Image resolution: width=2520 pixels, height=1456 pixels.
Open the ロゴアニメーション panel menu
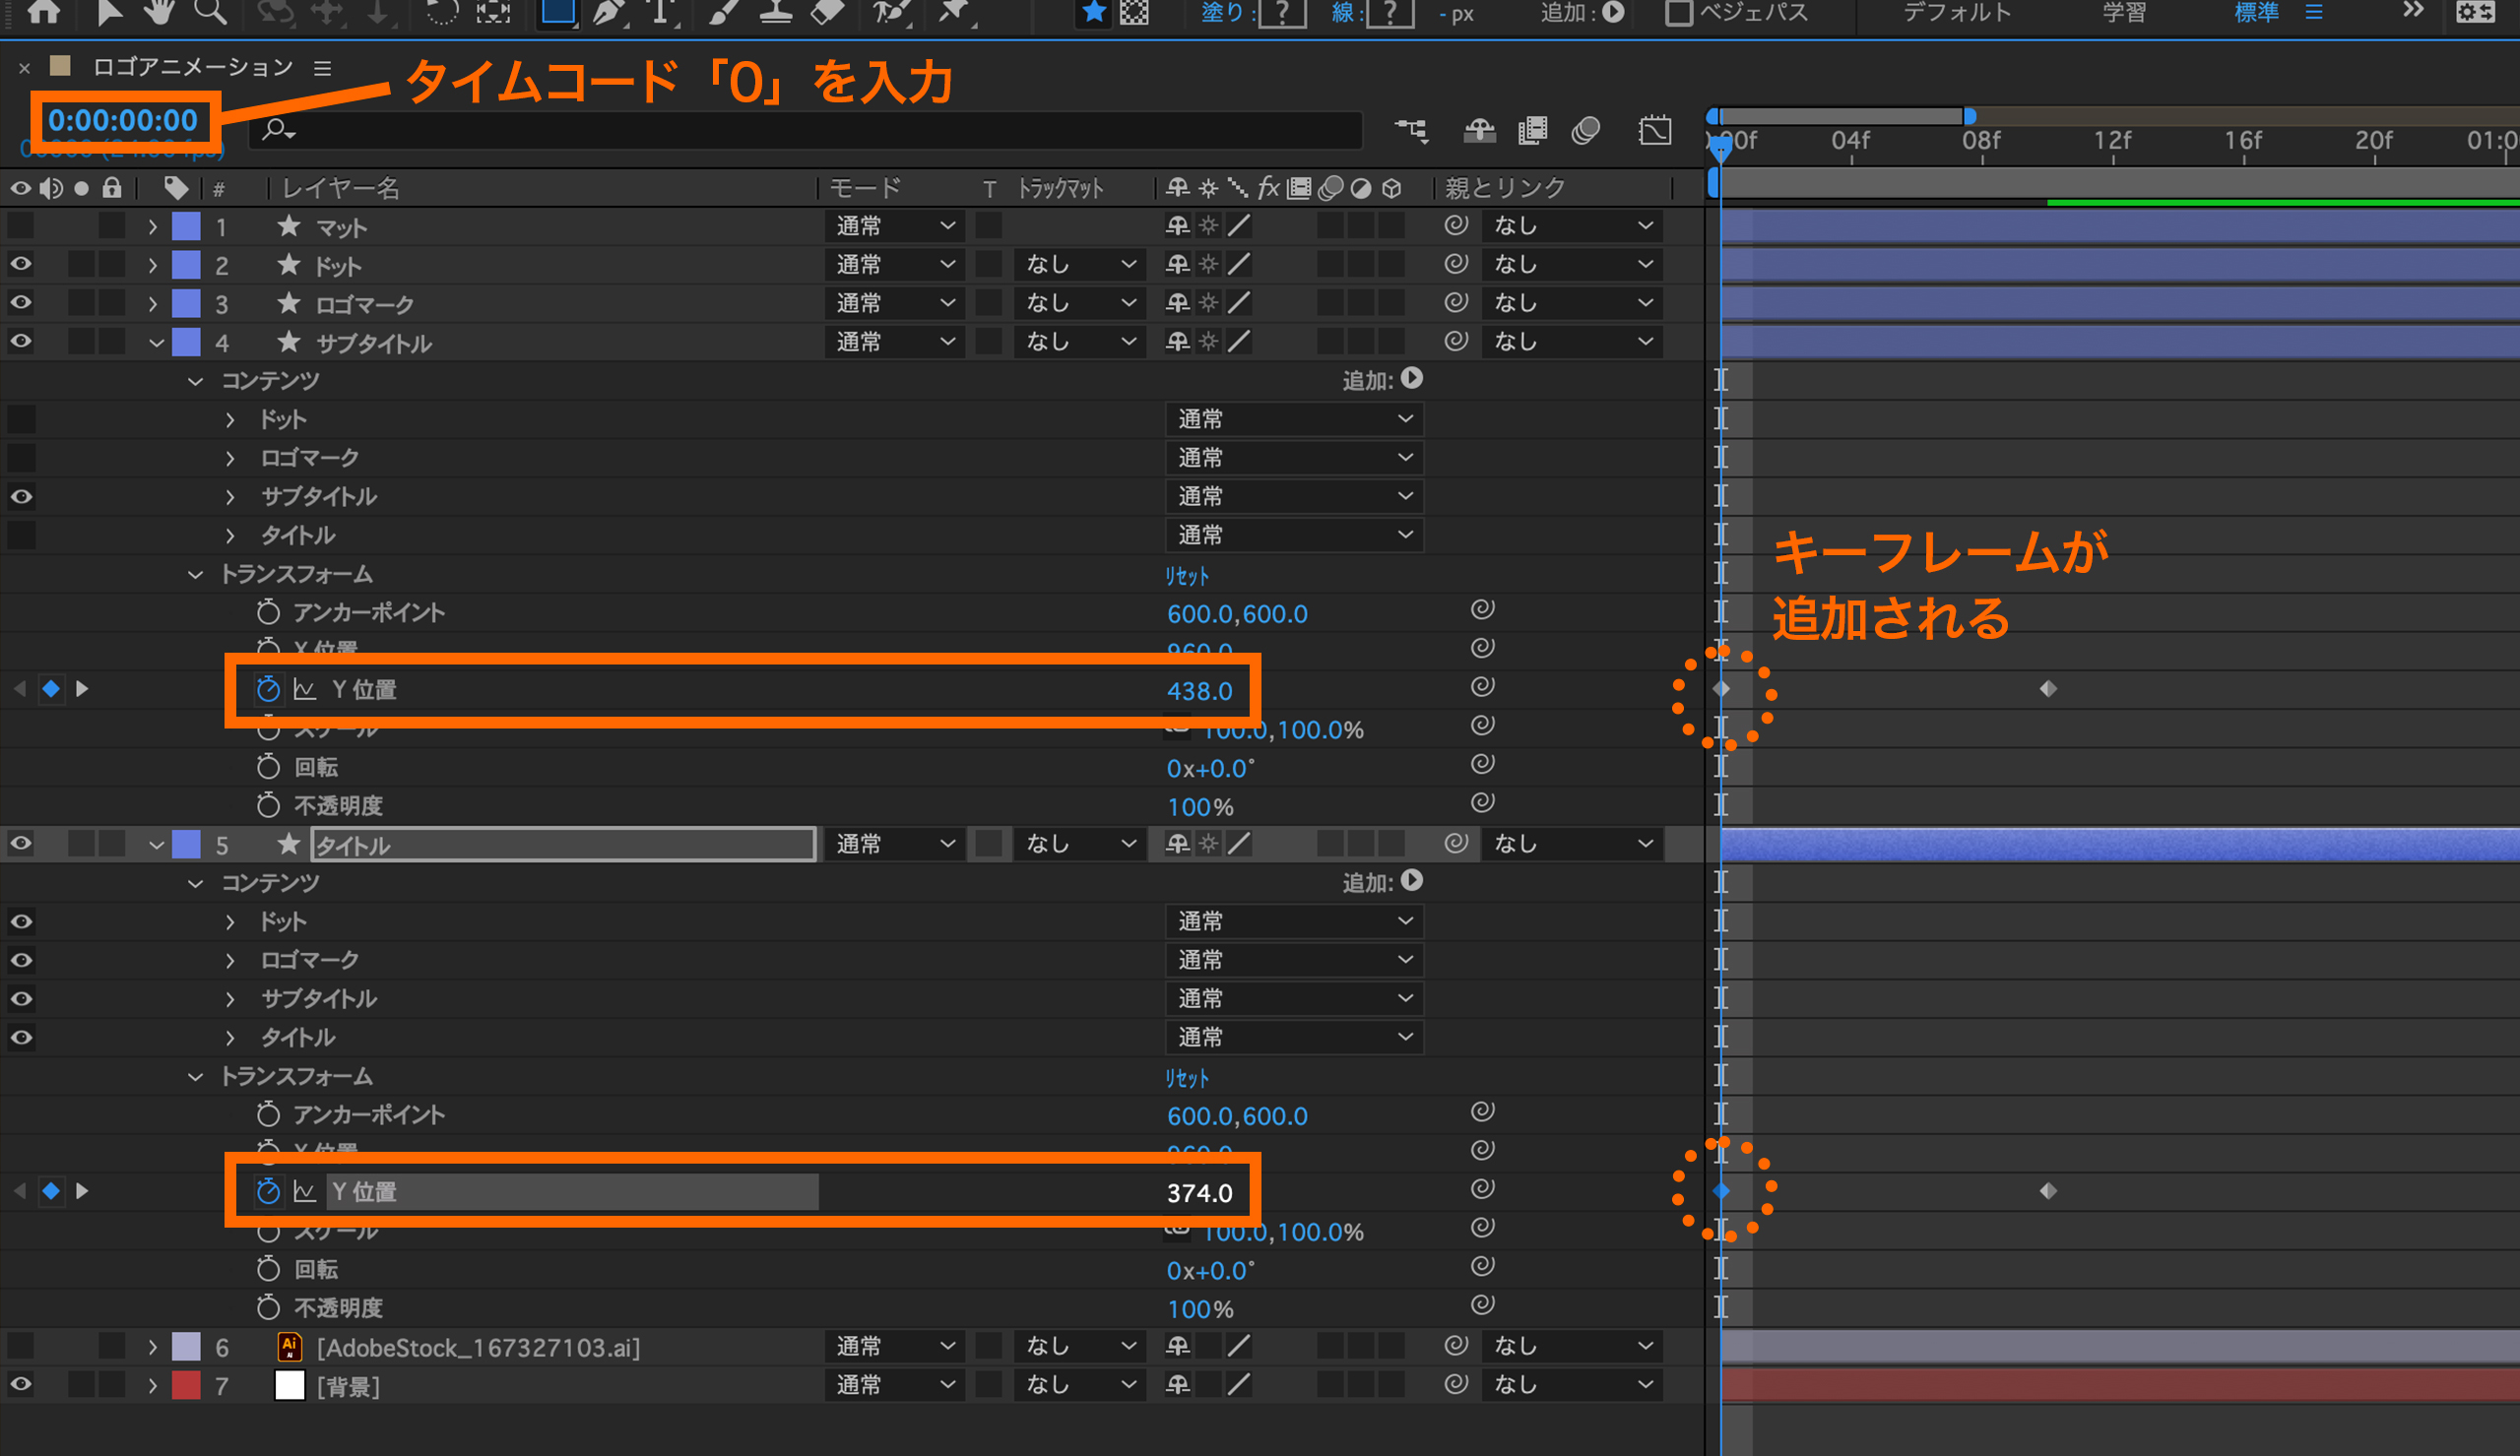point(322,68)
